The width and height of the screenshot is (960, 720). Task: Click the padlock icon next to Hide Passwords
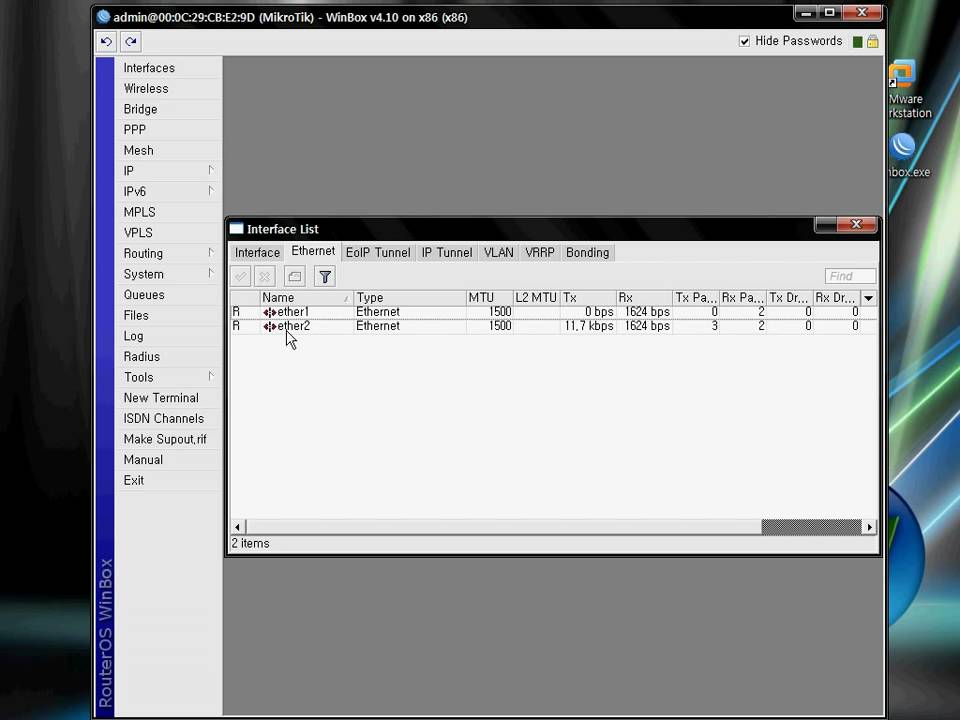point(872,41)
